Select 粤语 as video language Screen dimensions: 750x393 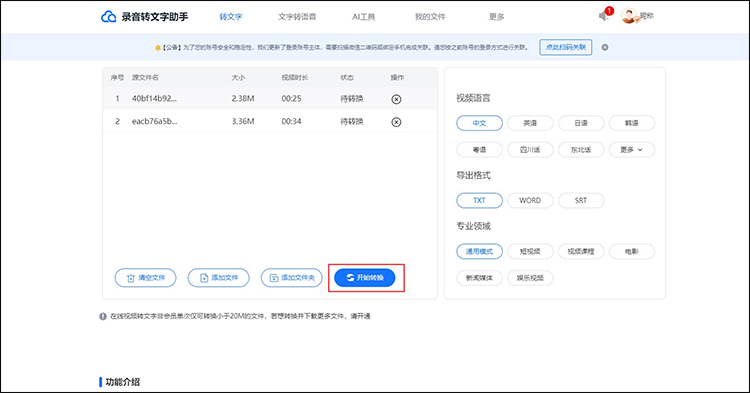(479, 150)
